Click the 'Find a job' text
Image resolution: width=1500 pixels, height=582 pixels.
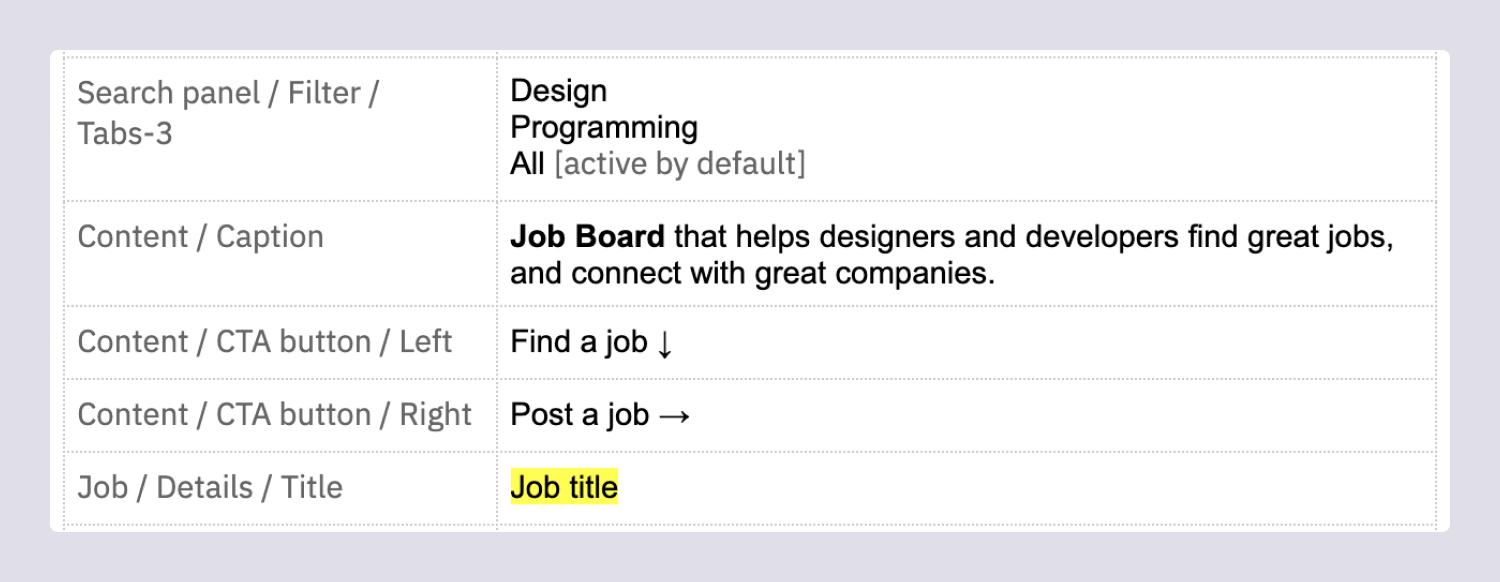coord(579,343)
